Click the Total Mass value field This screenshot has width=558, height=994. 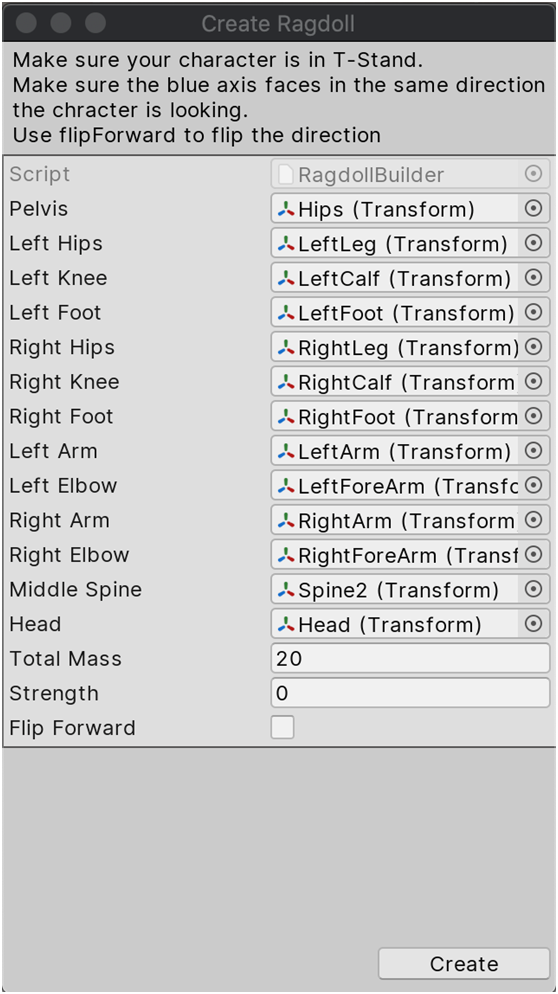click(x=410, y=658)
